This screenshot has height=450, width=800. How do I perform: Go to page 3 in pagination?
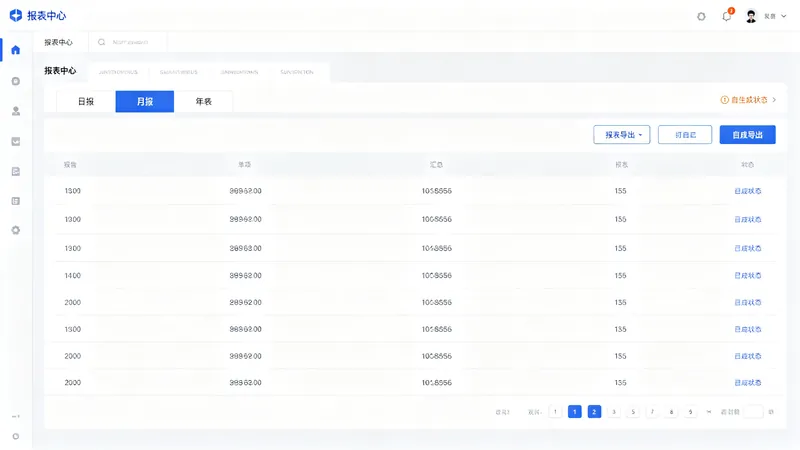pos(614,412)
